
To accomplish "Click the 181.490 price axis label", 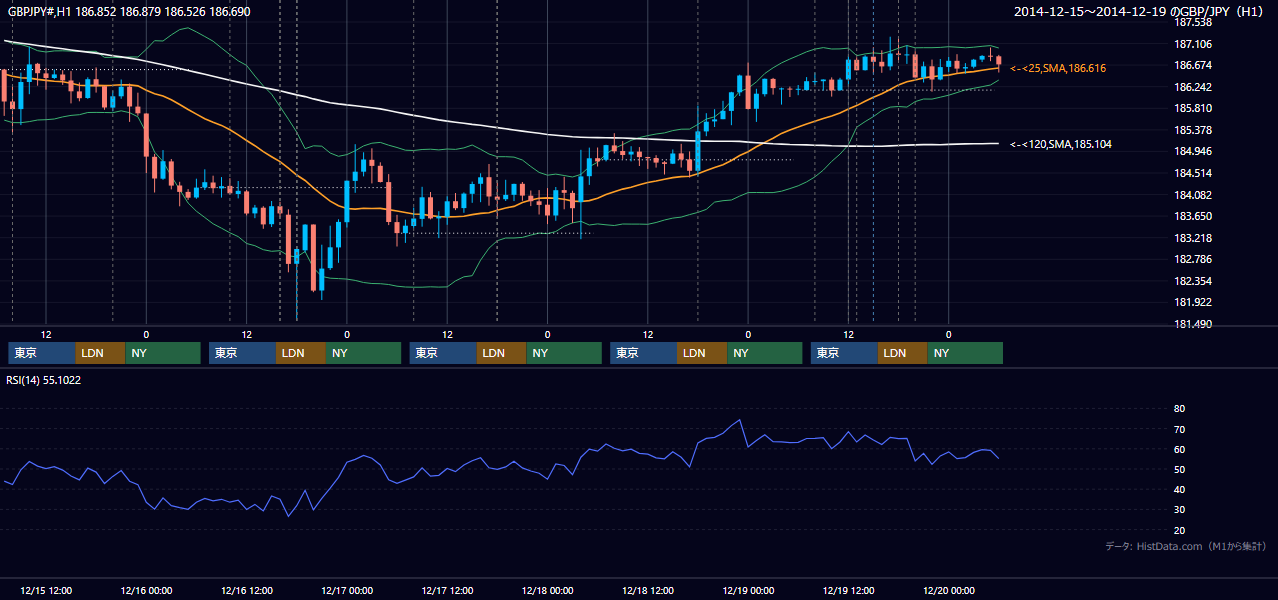I will tap(1193, 324).
